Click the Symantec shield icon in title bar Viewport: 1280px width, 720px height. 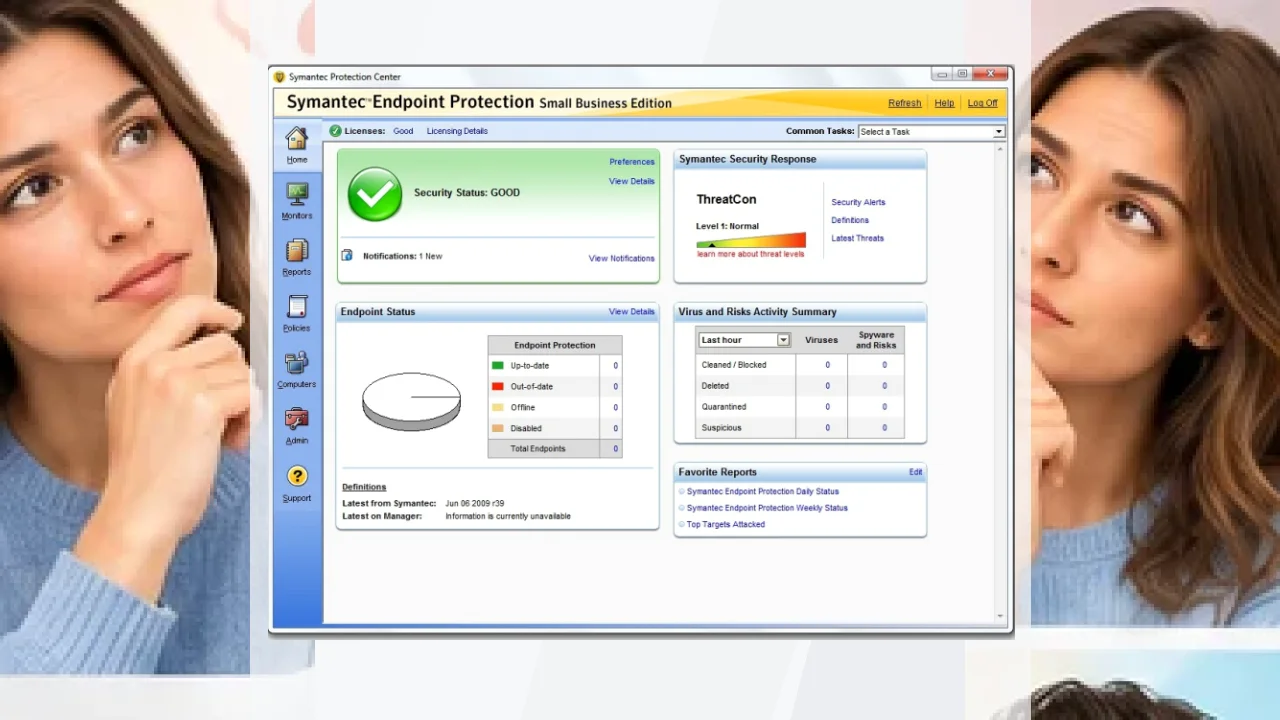280,77
